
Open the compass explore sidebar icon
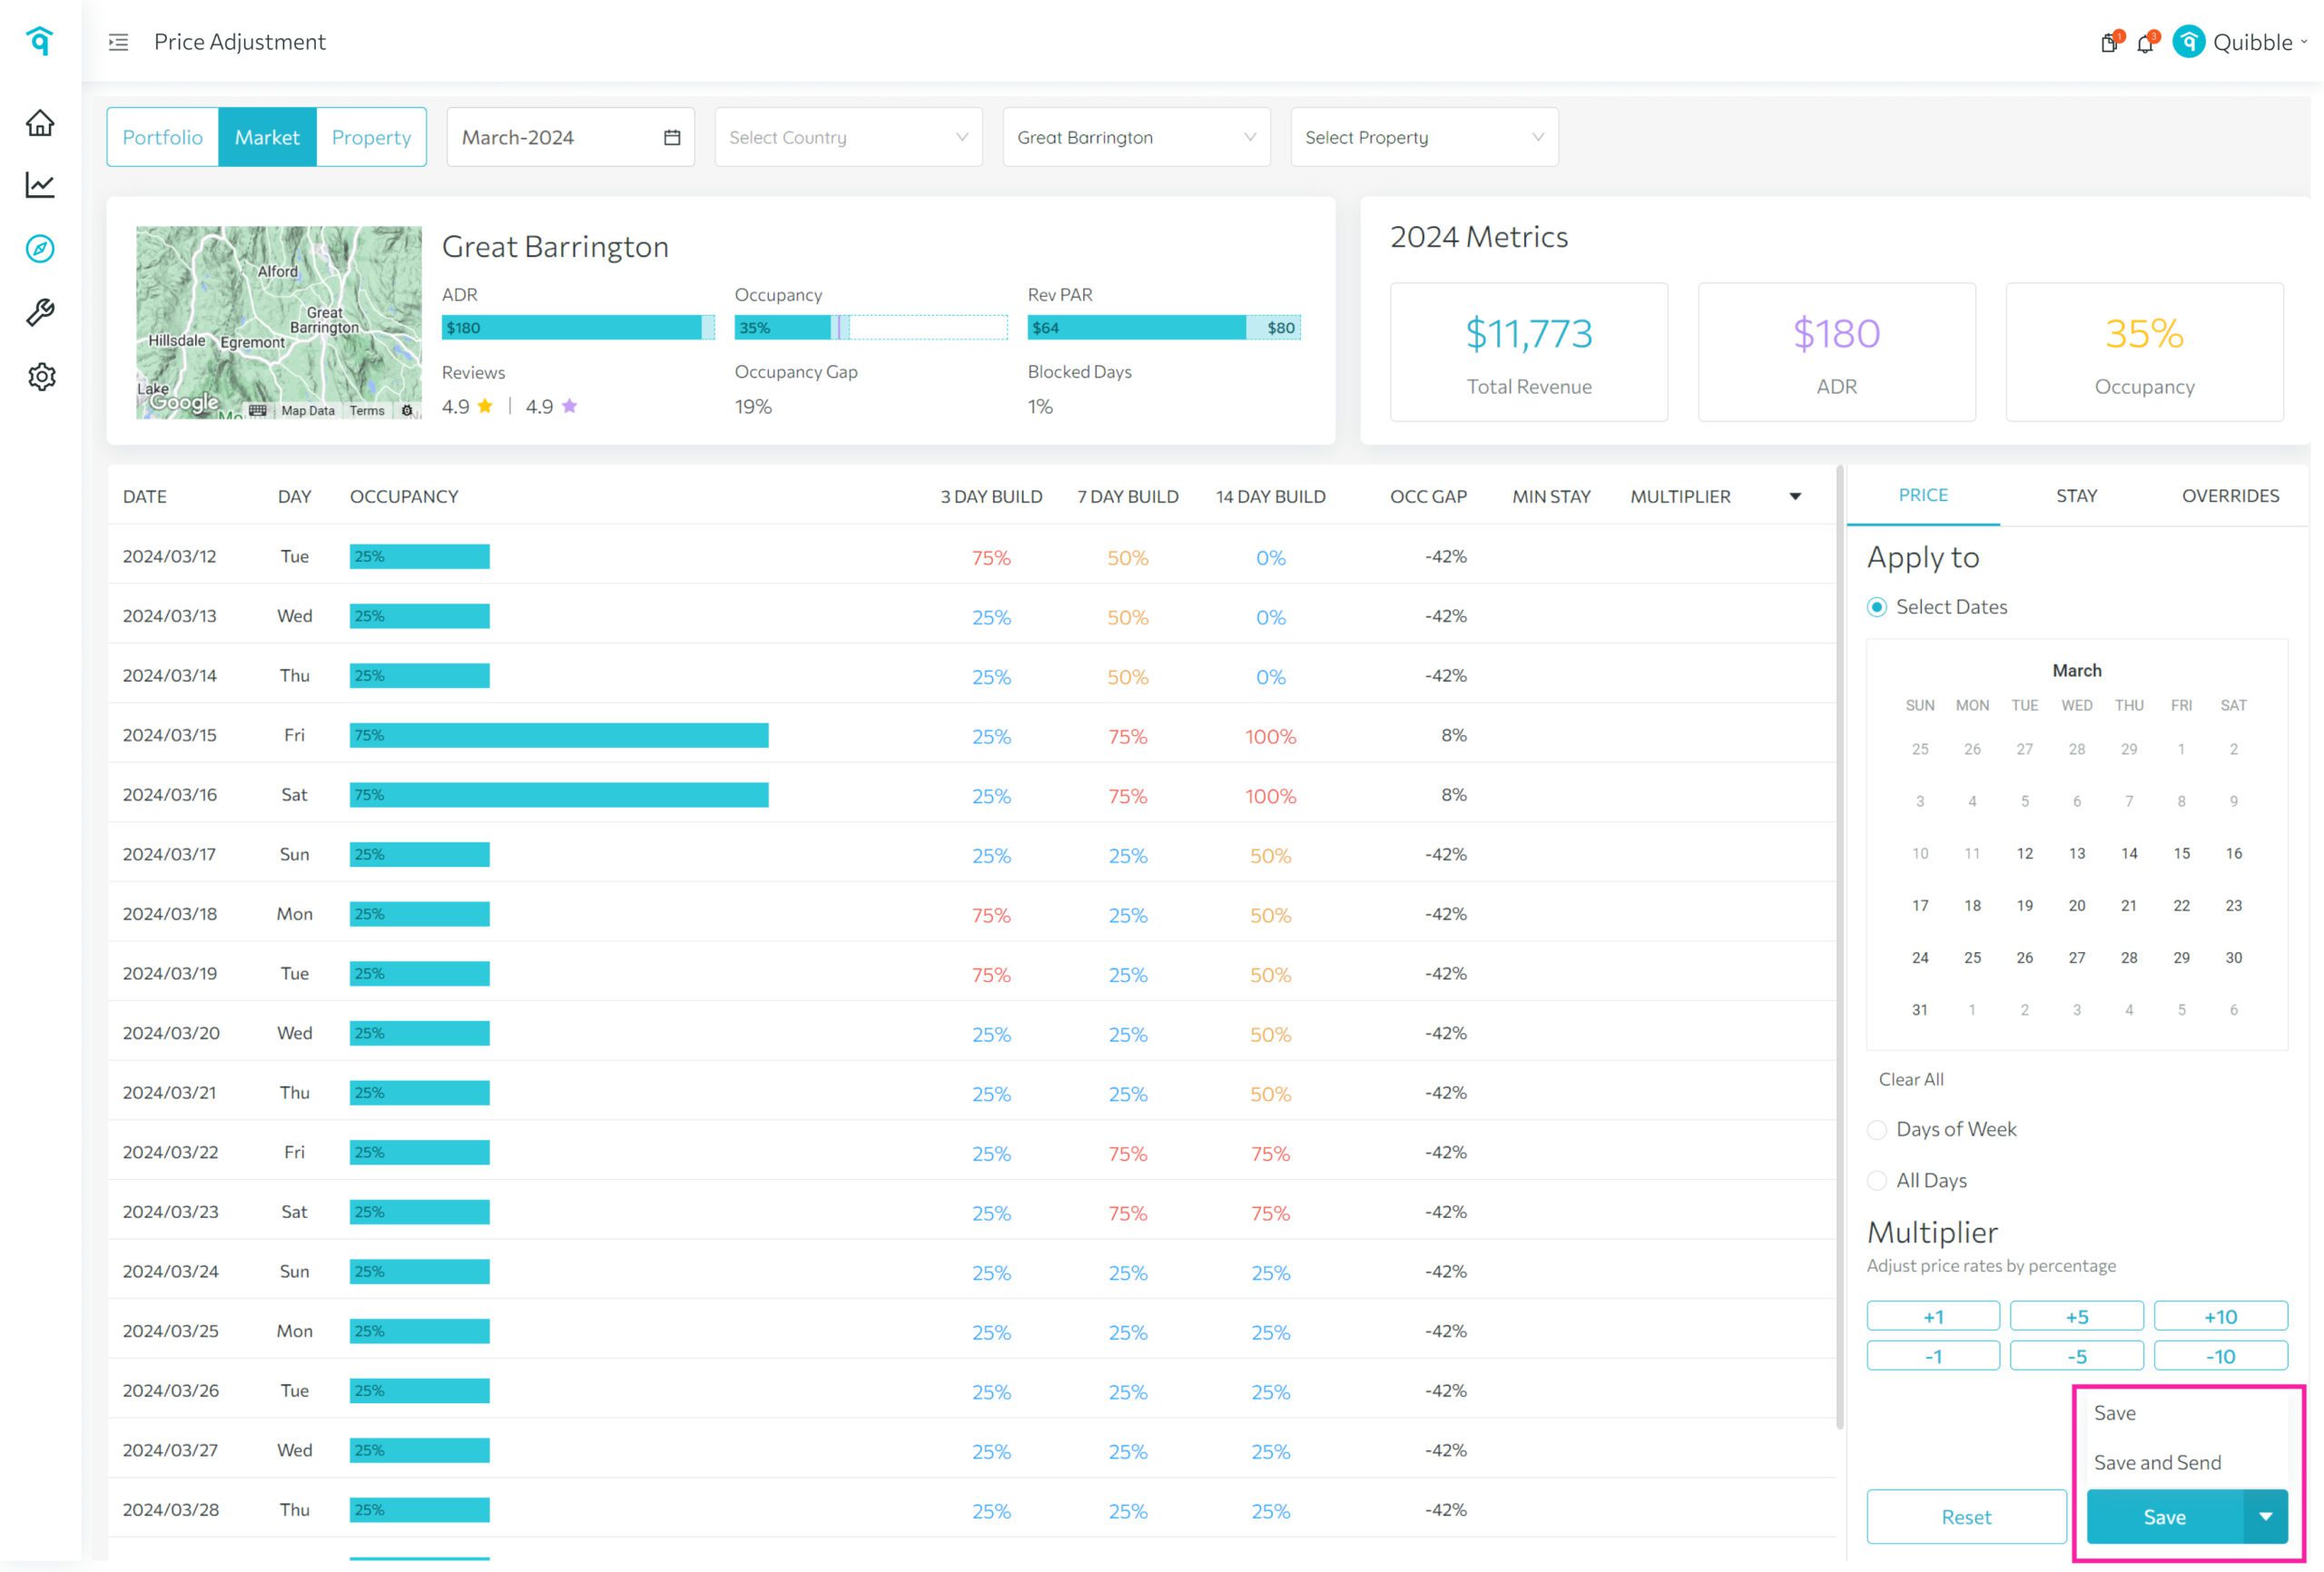(40, 249)
